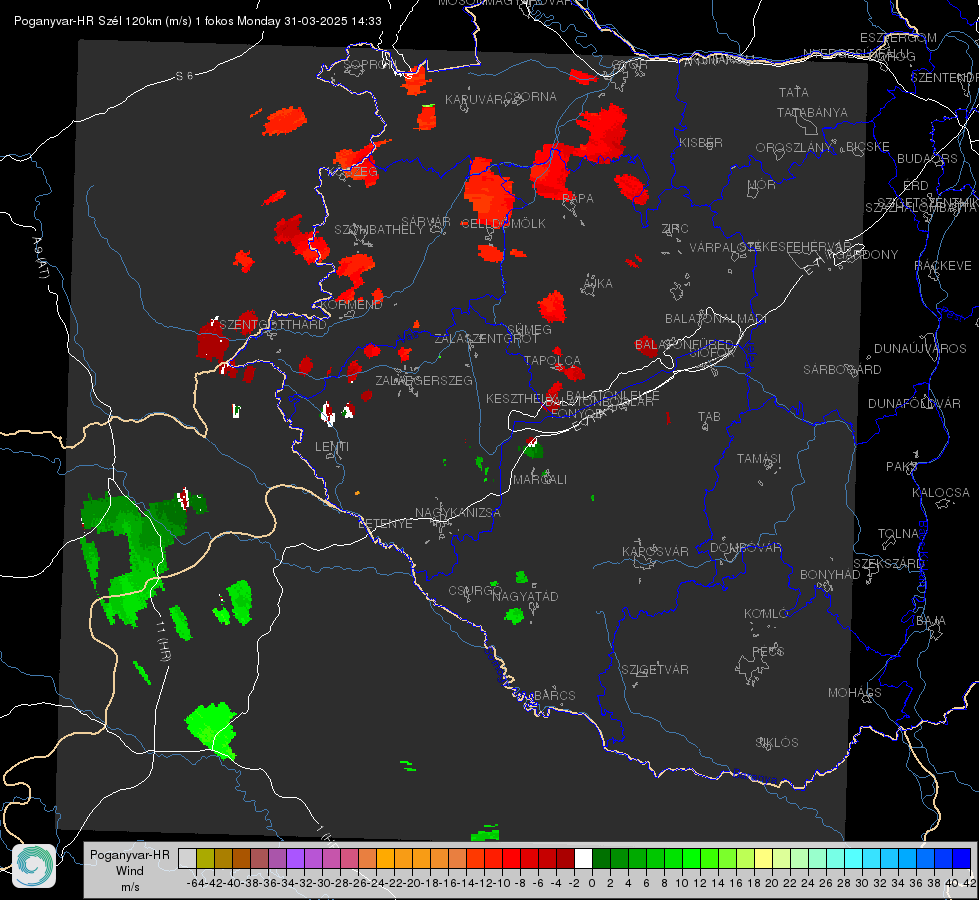Viewport: 979px width, 900px height.
Task: Click the BICSKE town label
Action: click(868, 147)
